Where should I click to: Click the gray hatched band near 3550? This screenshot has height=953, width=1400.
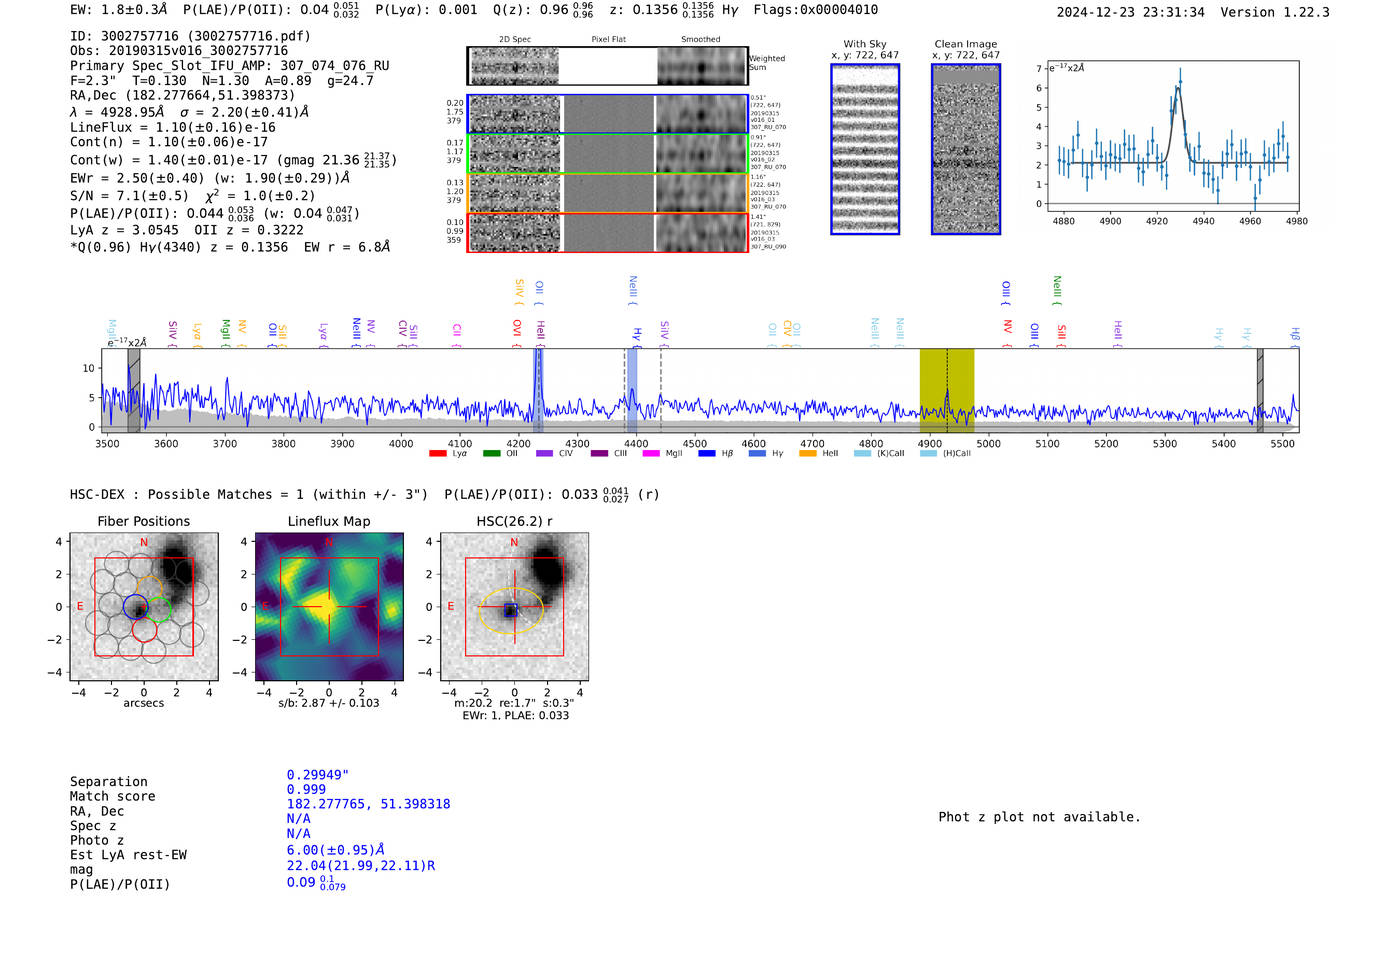(x=134, y=390)
